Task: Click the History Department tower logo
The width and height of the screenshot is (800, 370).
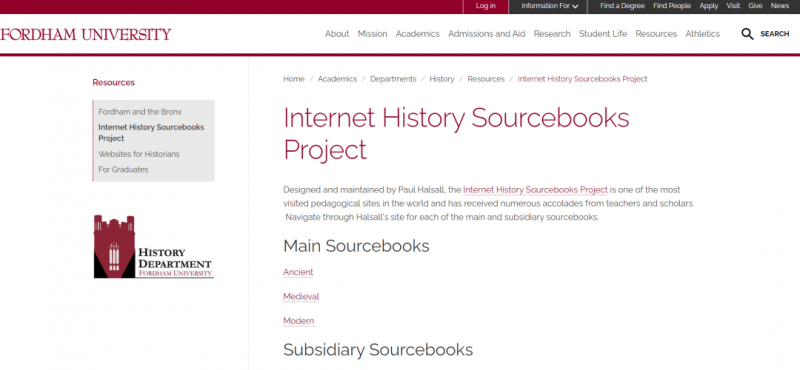Action: click(153, 246)
